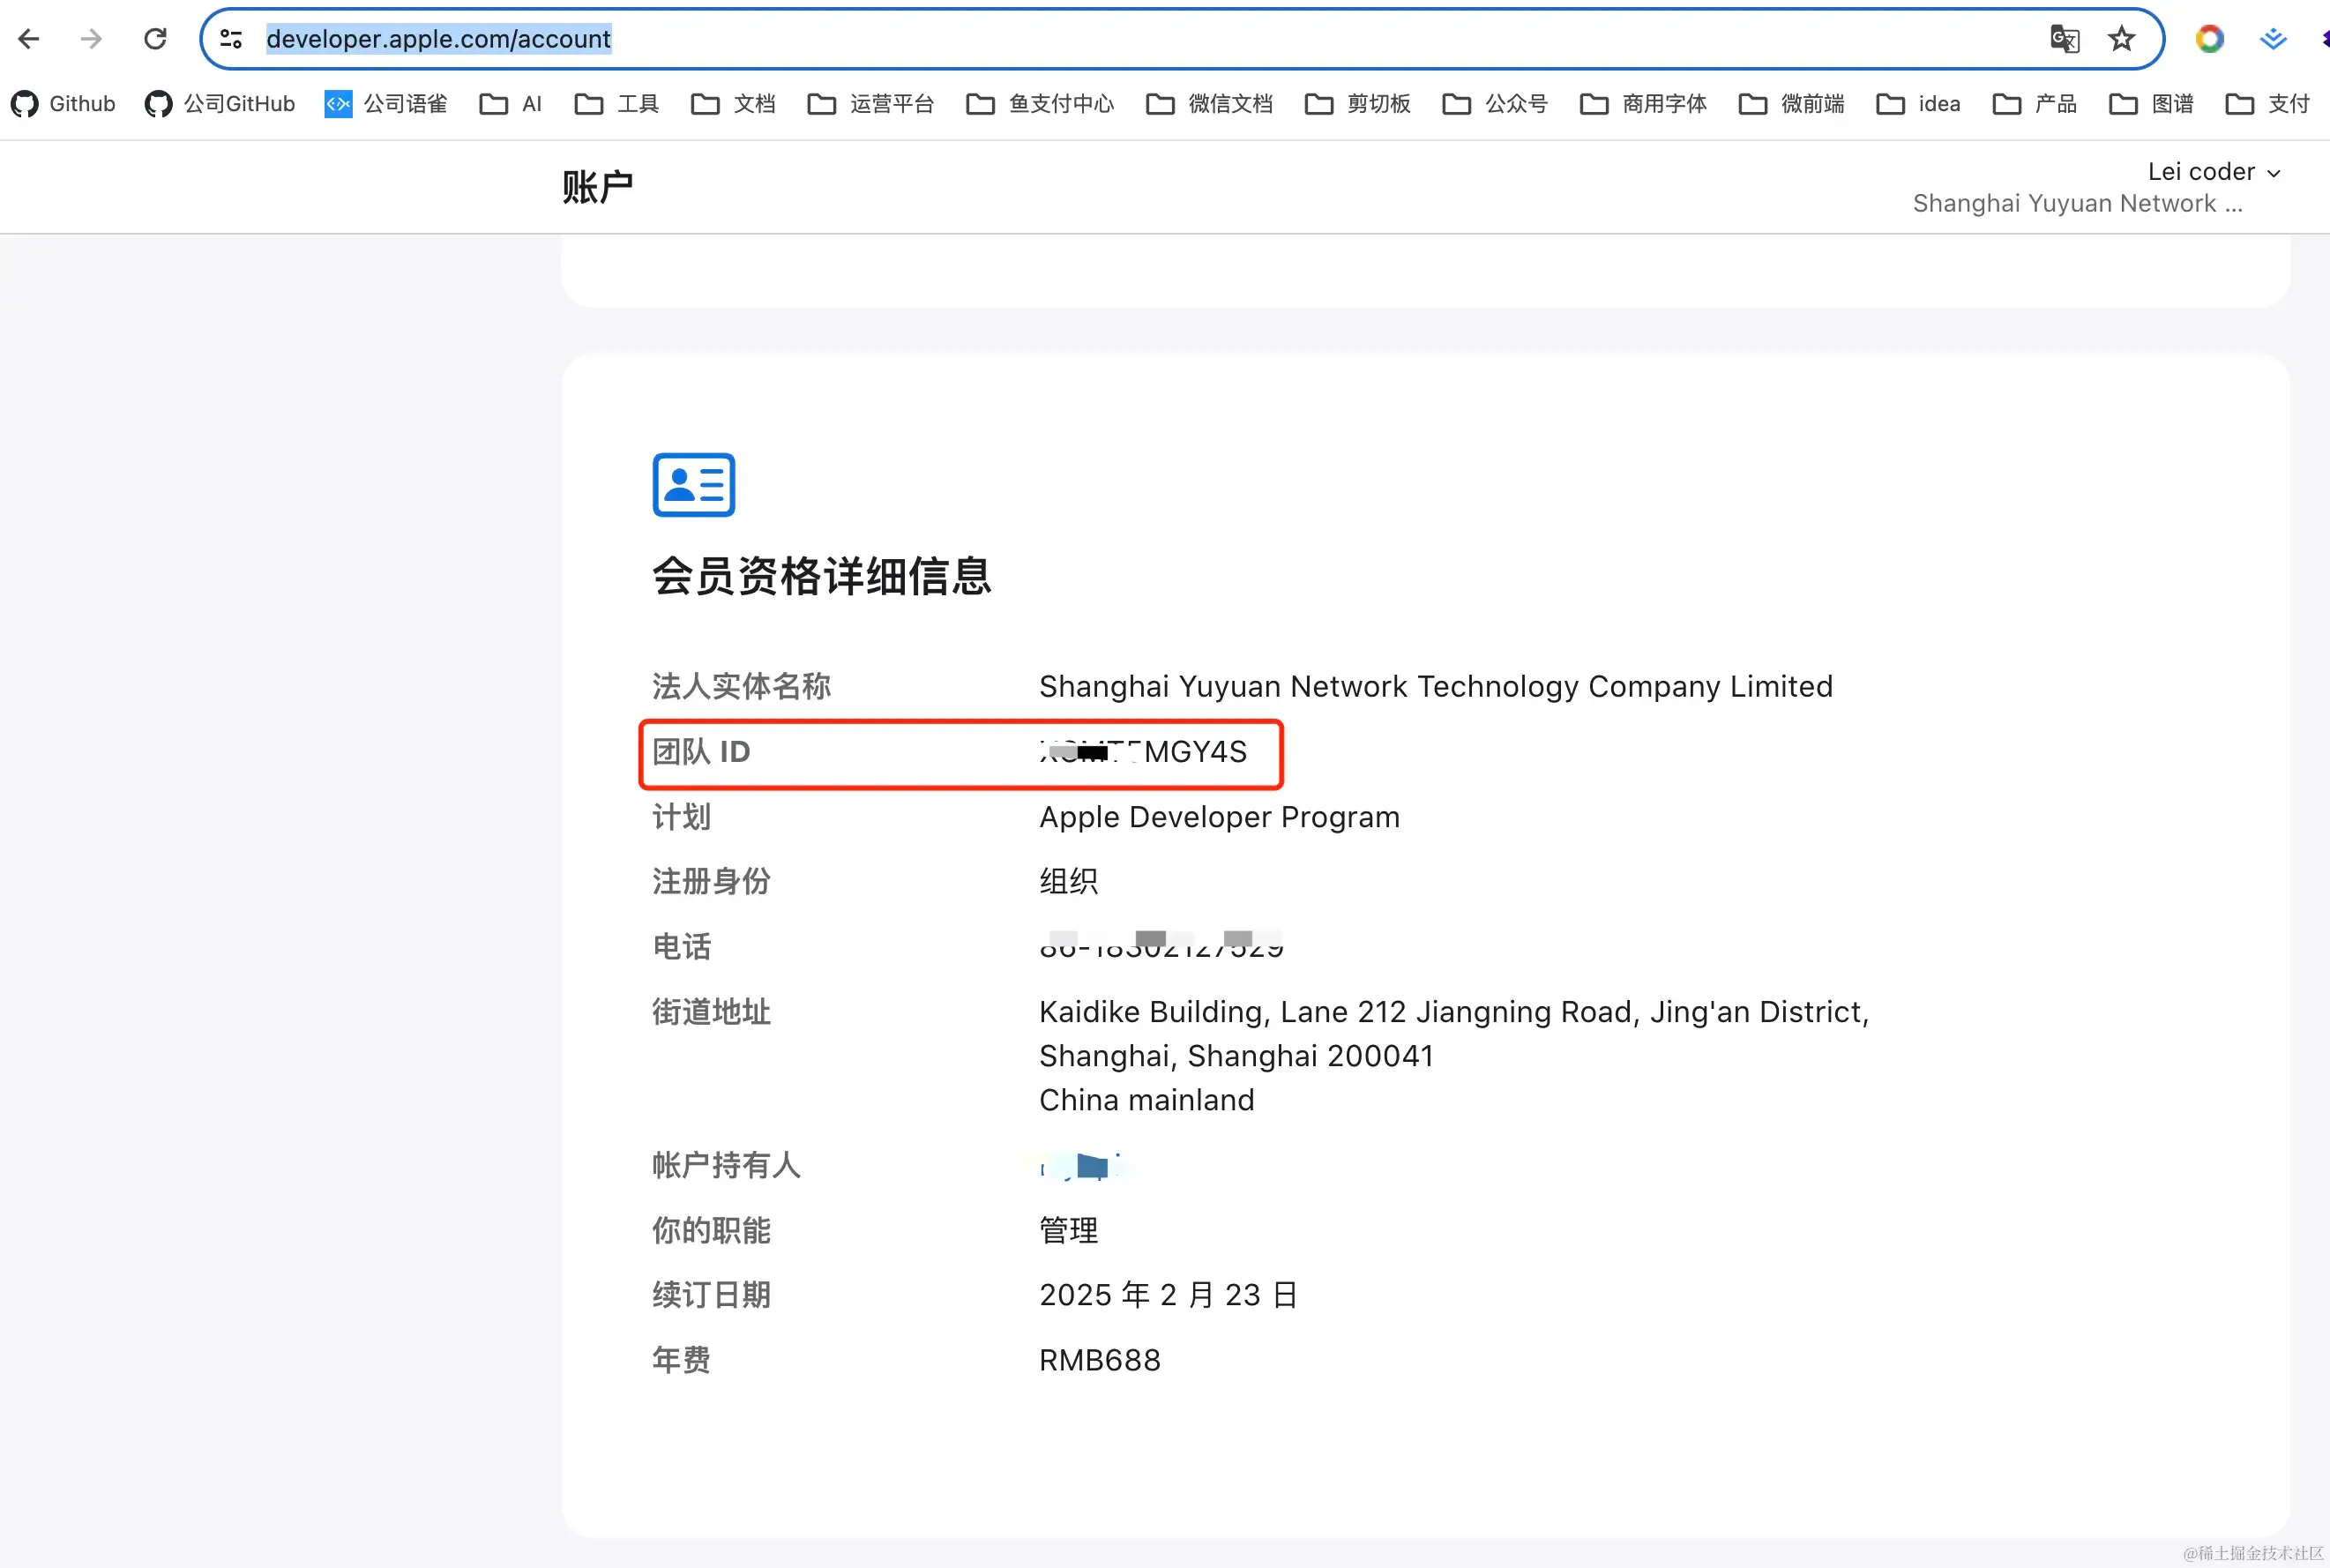Image resolution: width=2330 pixels, height=1568 pixels.
Task: Click the 街道地址 label
Action: click(x=711, y=1012)
